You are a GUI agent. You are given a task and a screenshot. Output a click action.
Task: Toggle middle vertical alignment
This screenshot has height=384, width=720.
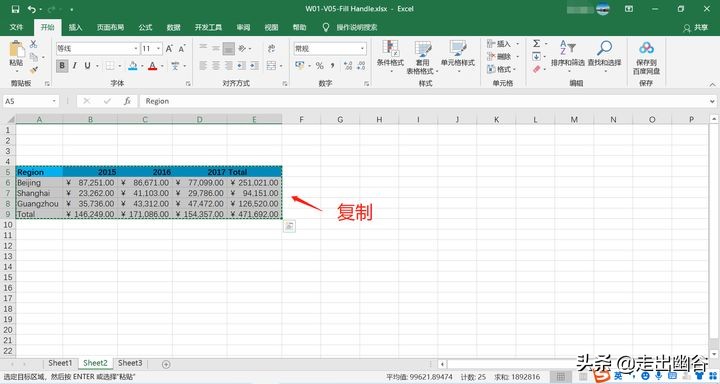216,48
